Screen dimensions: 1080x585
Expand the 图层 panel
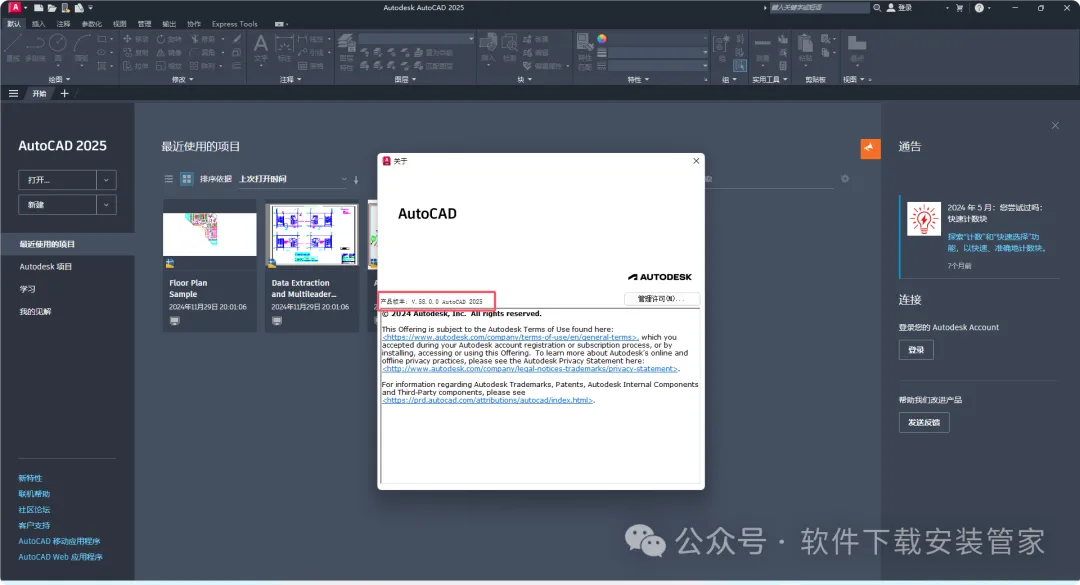point(405,79)
